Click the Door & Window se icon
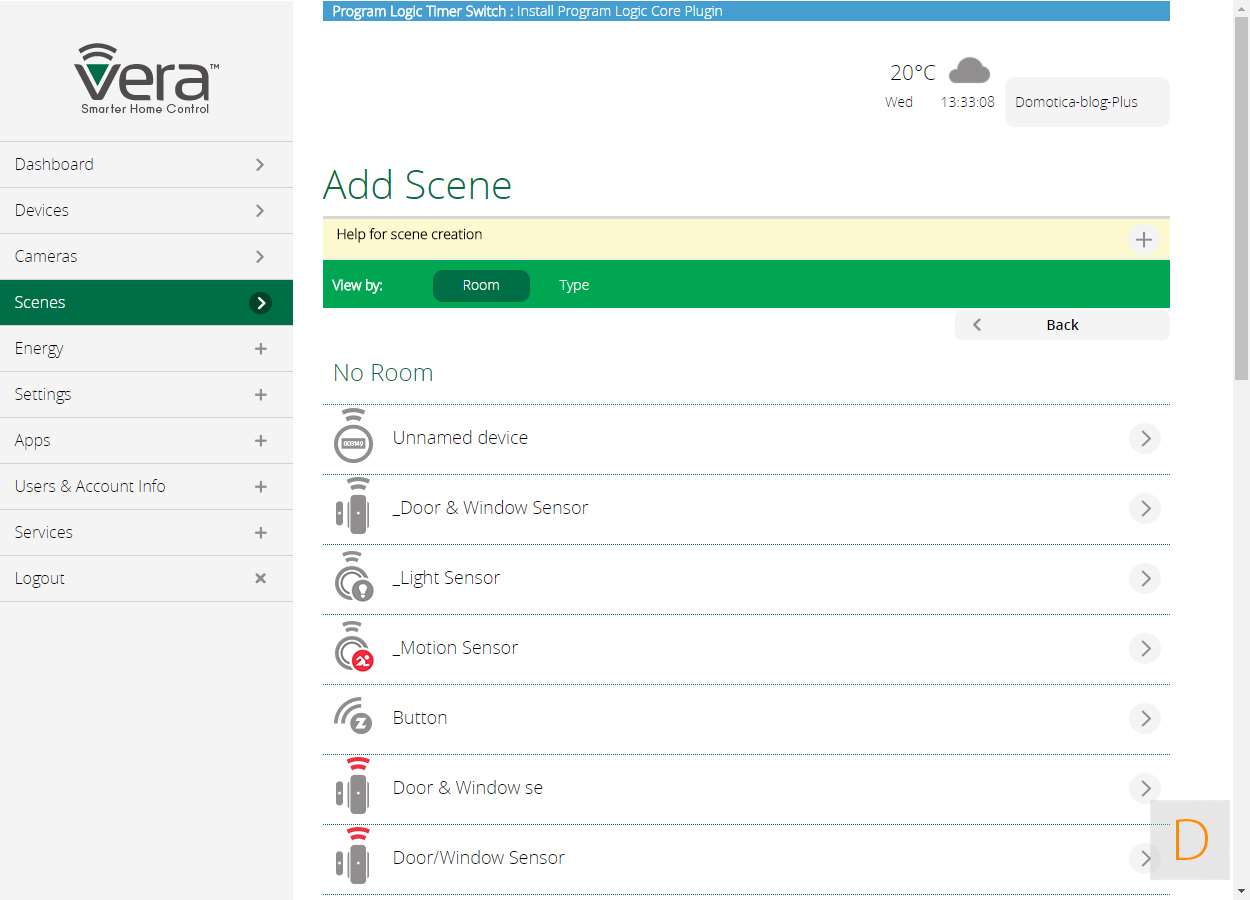This screenshot has height=900, width=1250. click(x=353, y=787)
